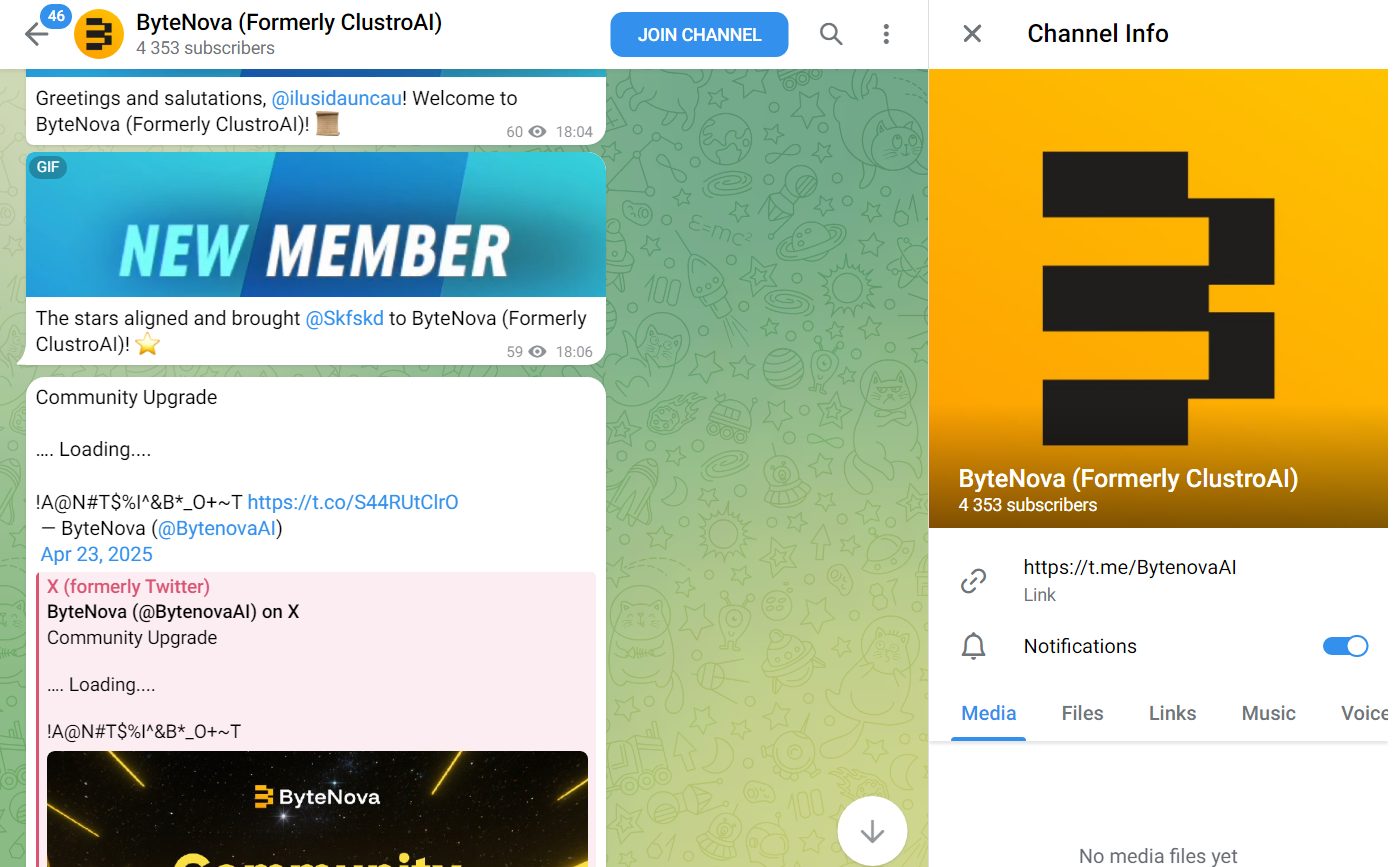Click the eye views icon on the 18:04 message
The height and width of the screenshot is (867, 1395).
[x=538, y=132]
